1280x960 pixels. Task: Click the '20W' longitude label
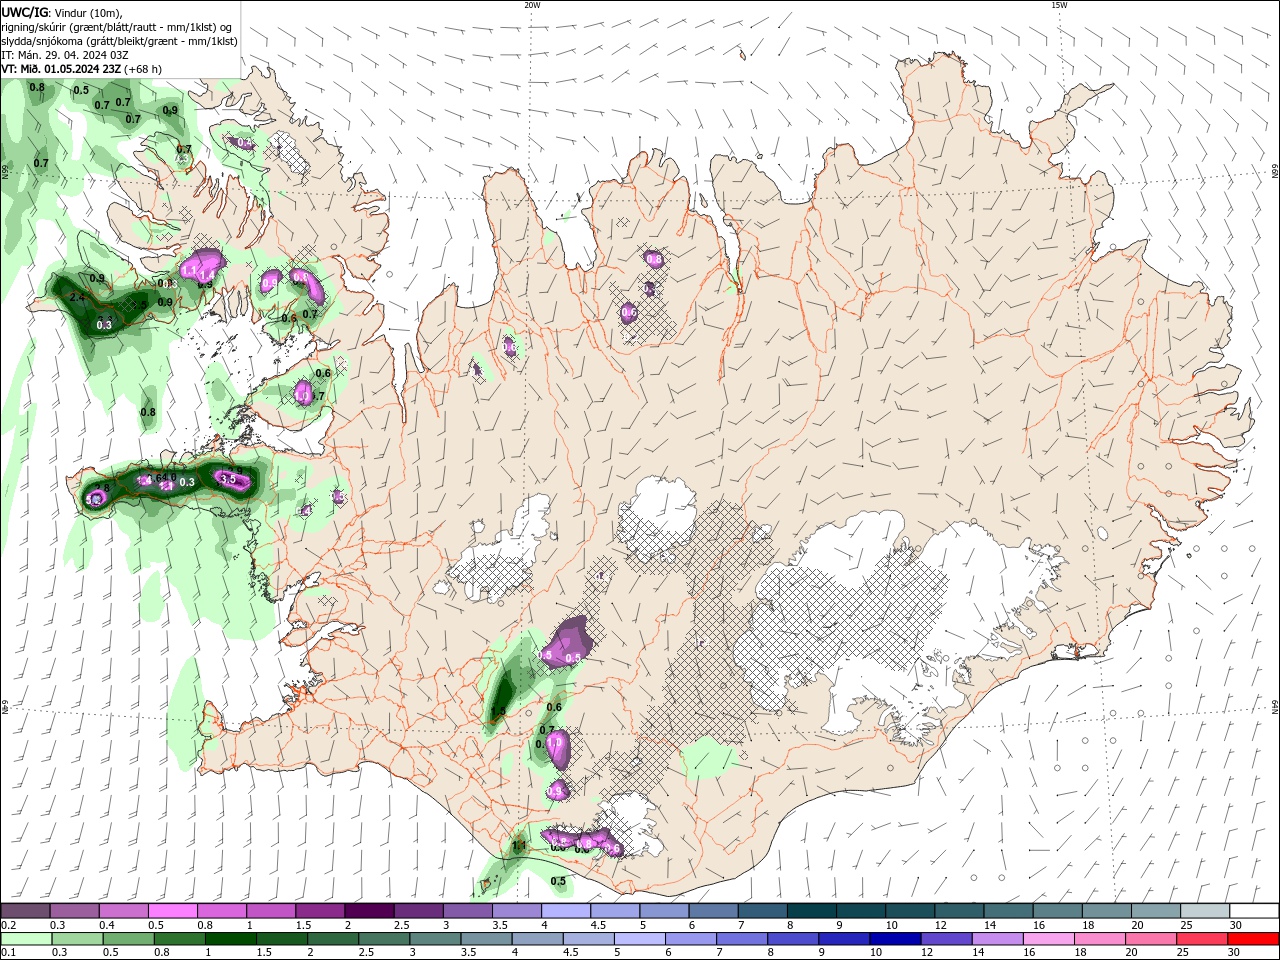tap(532, 5)
